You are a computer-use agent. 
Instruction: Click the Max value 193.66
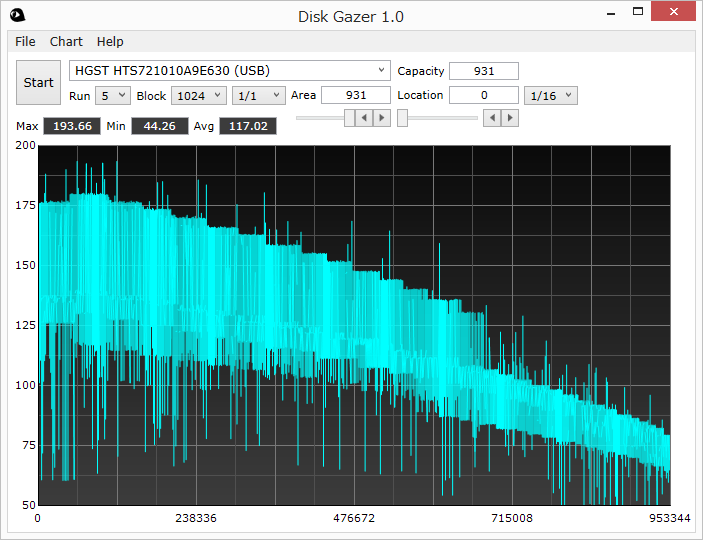tap(72, 126)
